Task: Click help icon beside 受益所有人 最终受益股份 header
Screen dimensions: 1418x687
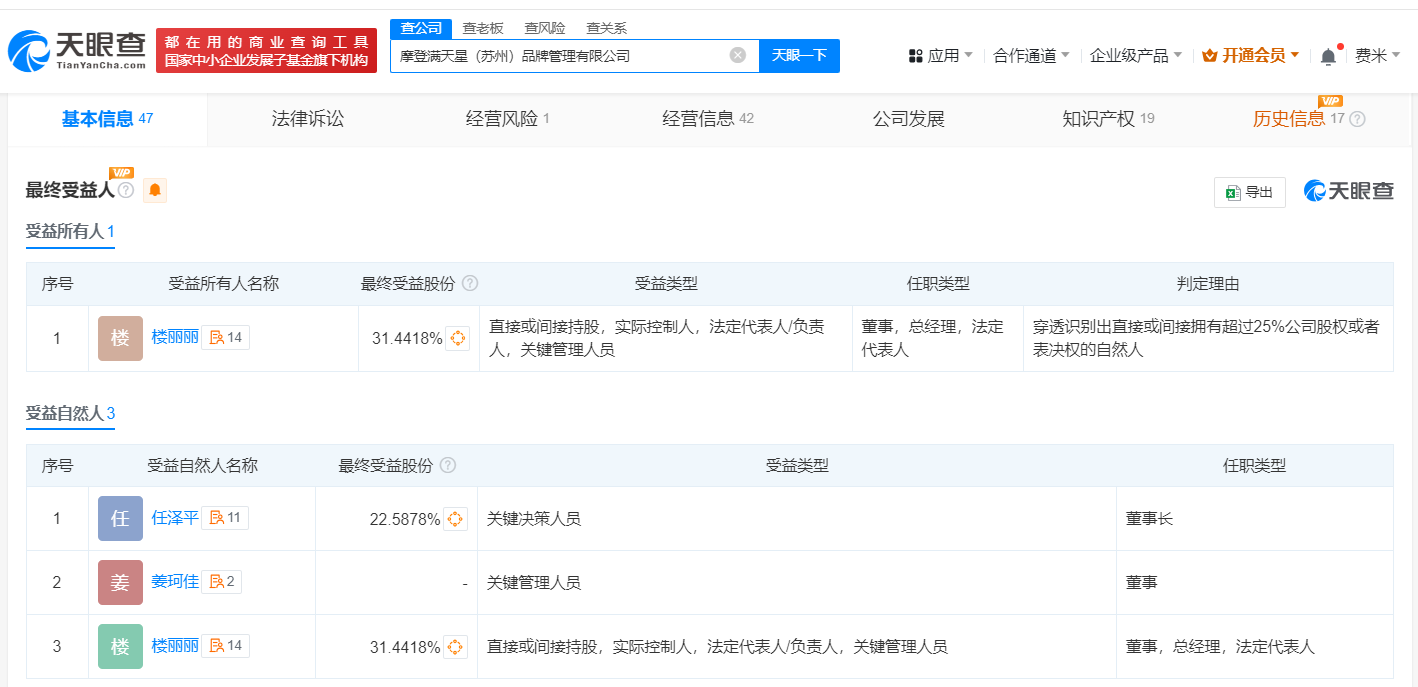Action: coord(470,284)
